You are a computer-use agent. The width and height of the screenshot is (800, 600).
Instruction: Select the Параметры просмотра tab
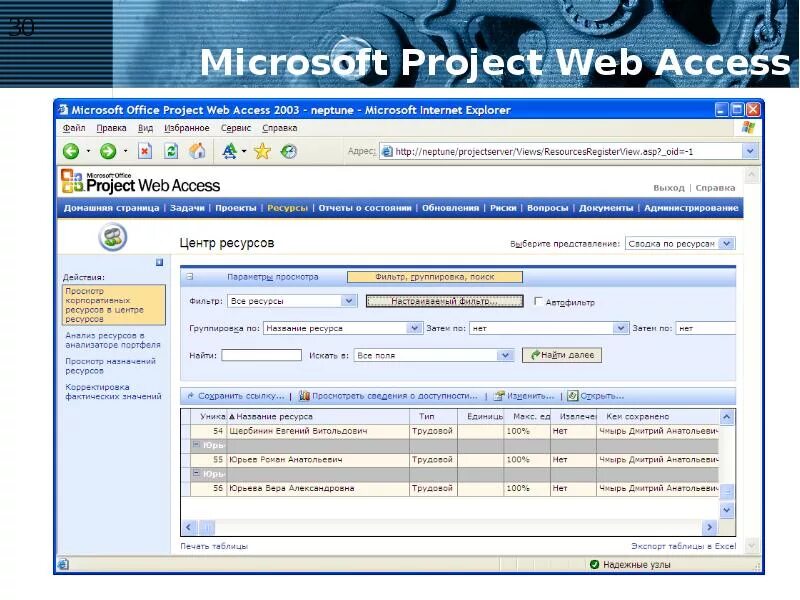[x=272, y=277]
